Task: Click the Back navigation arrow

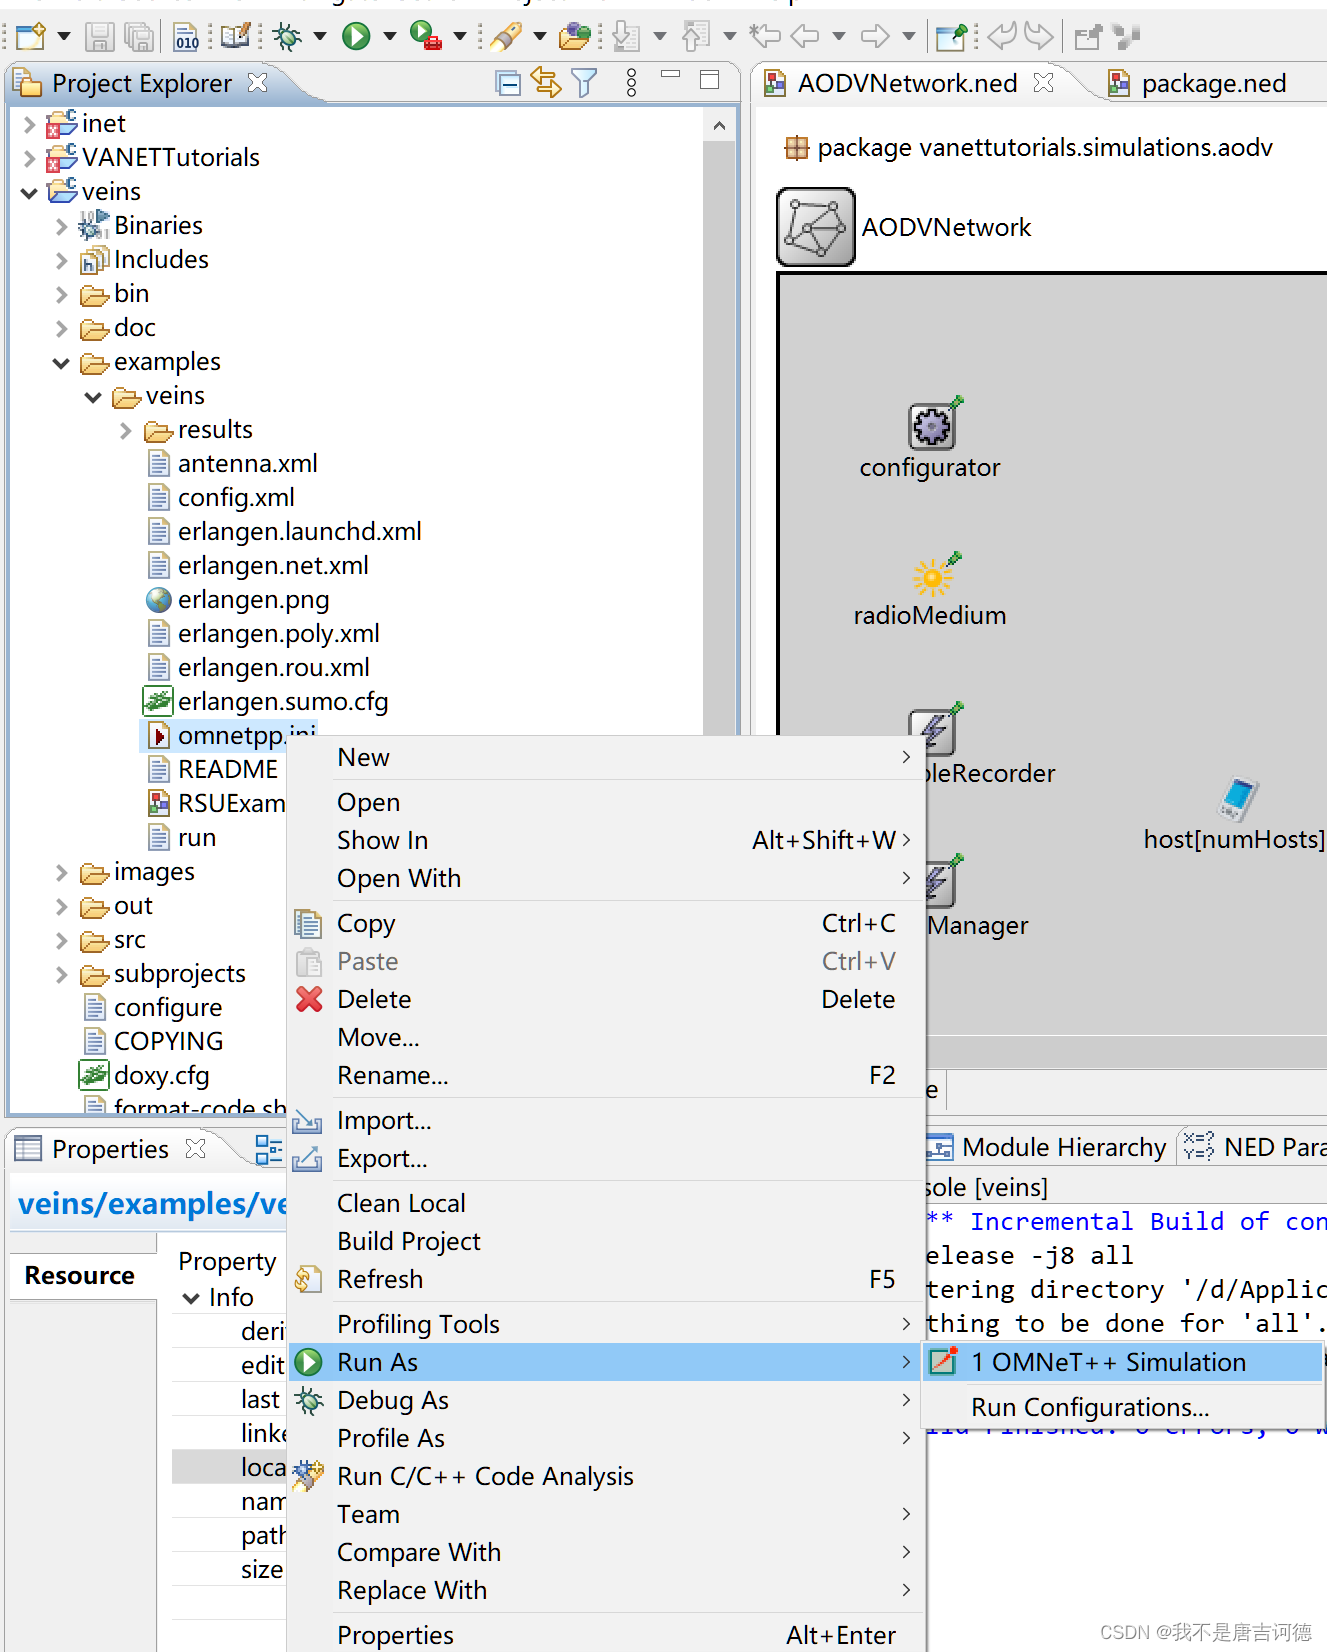Action: (x=805, y=37)
